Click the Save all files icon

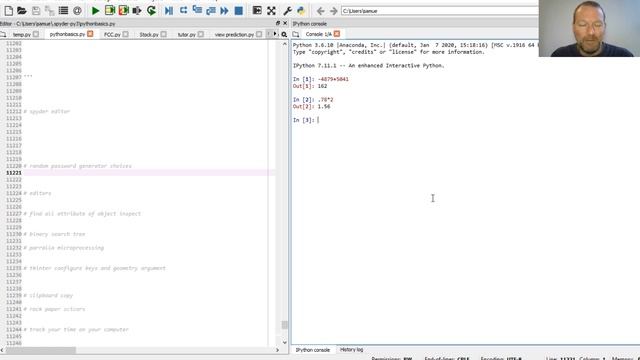(x=49, y=11)
